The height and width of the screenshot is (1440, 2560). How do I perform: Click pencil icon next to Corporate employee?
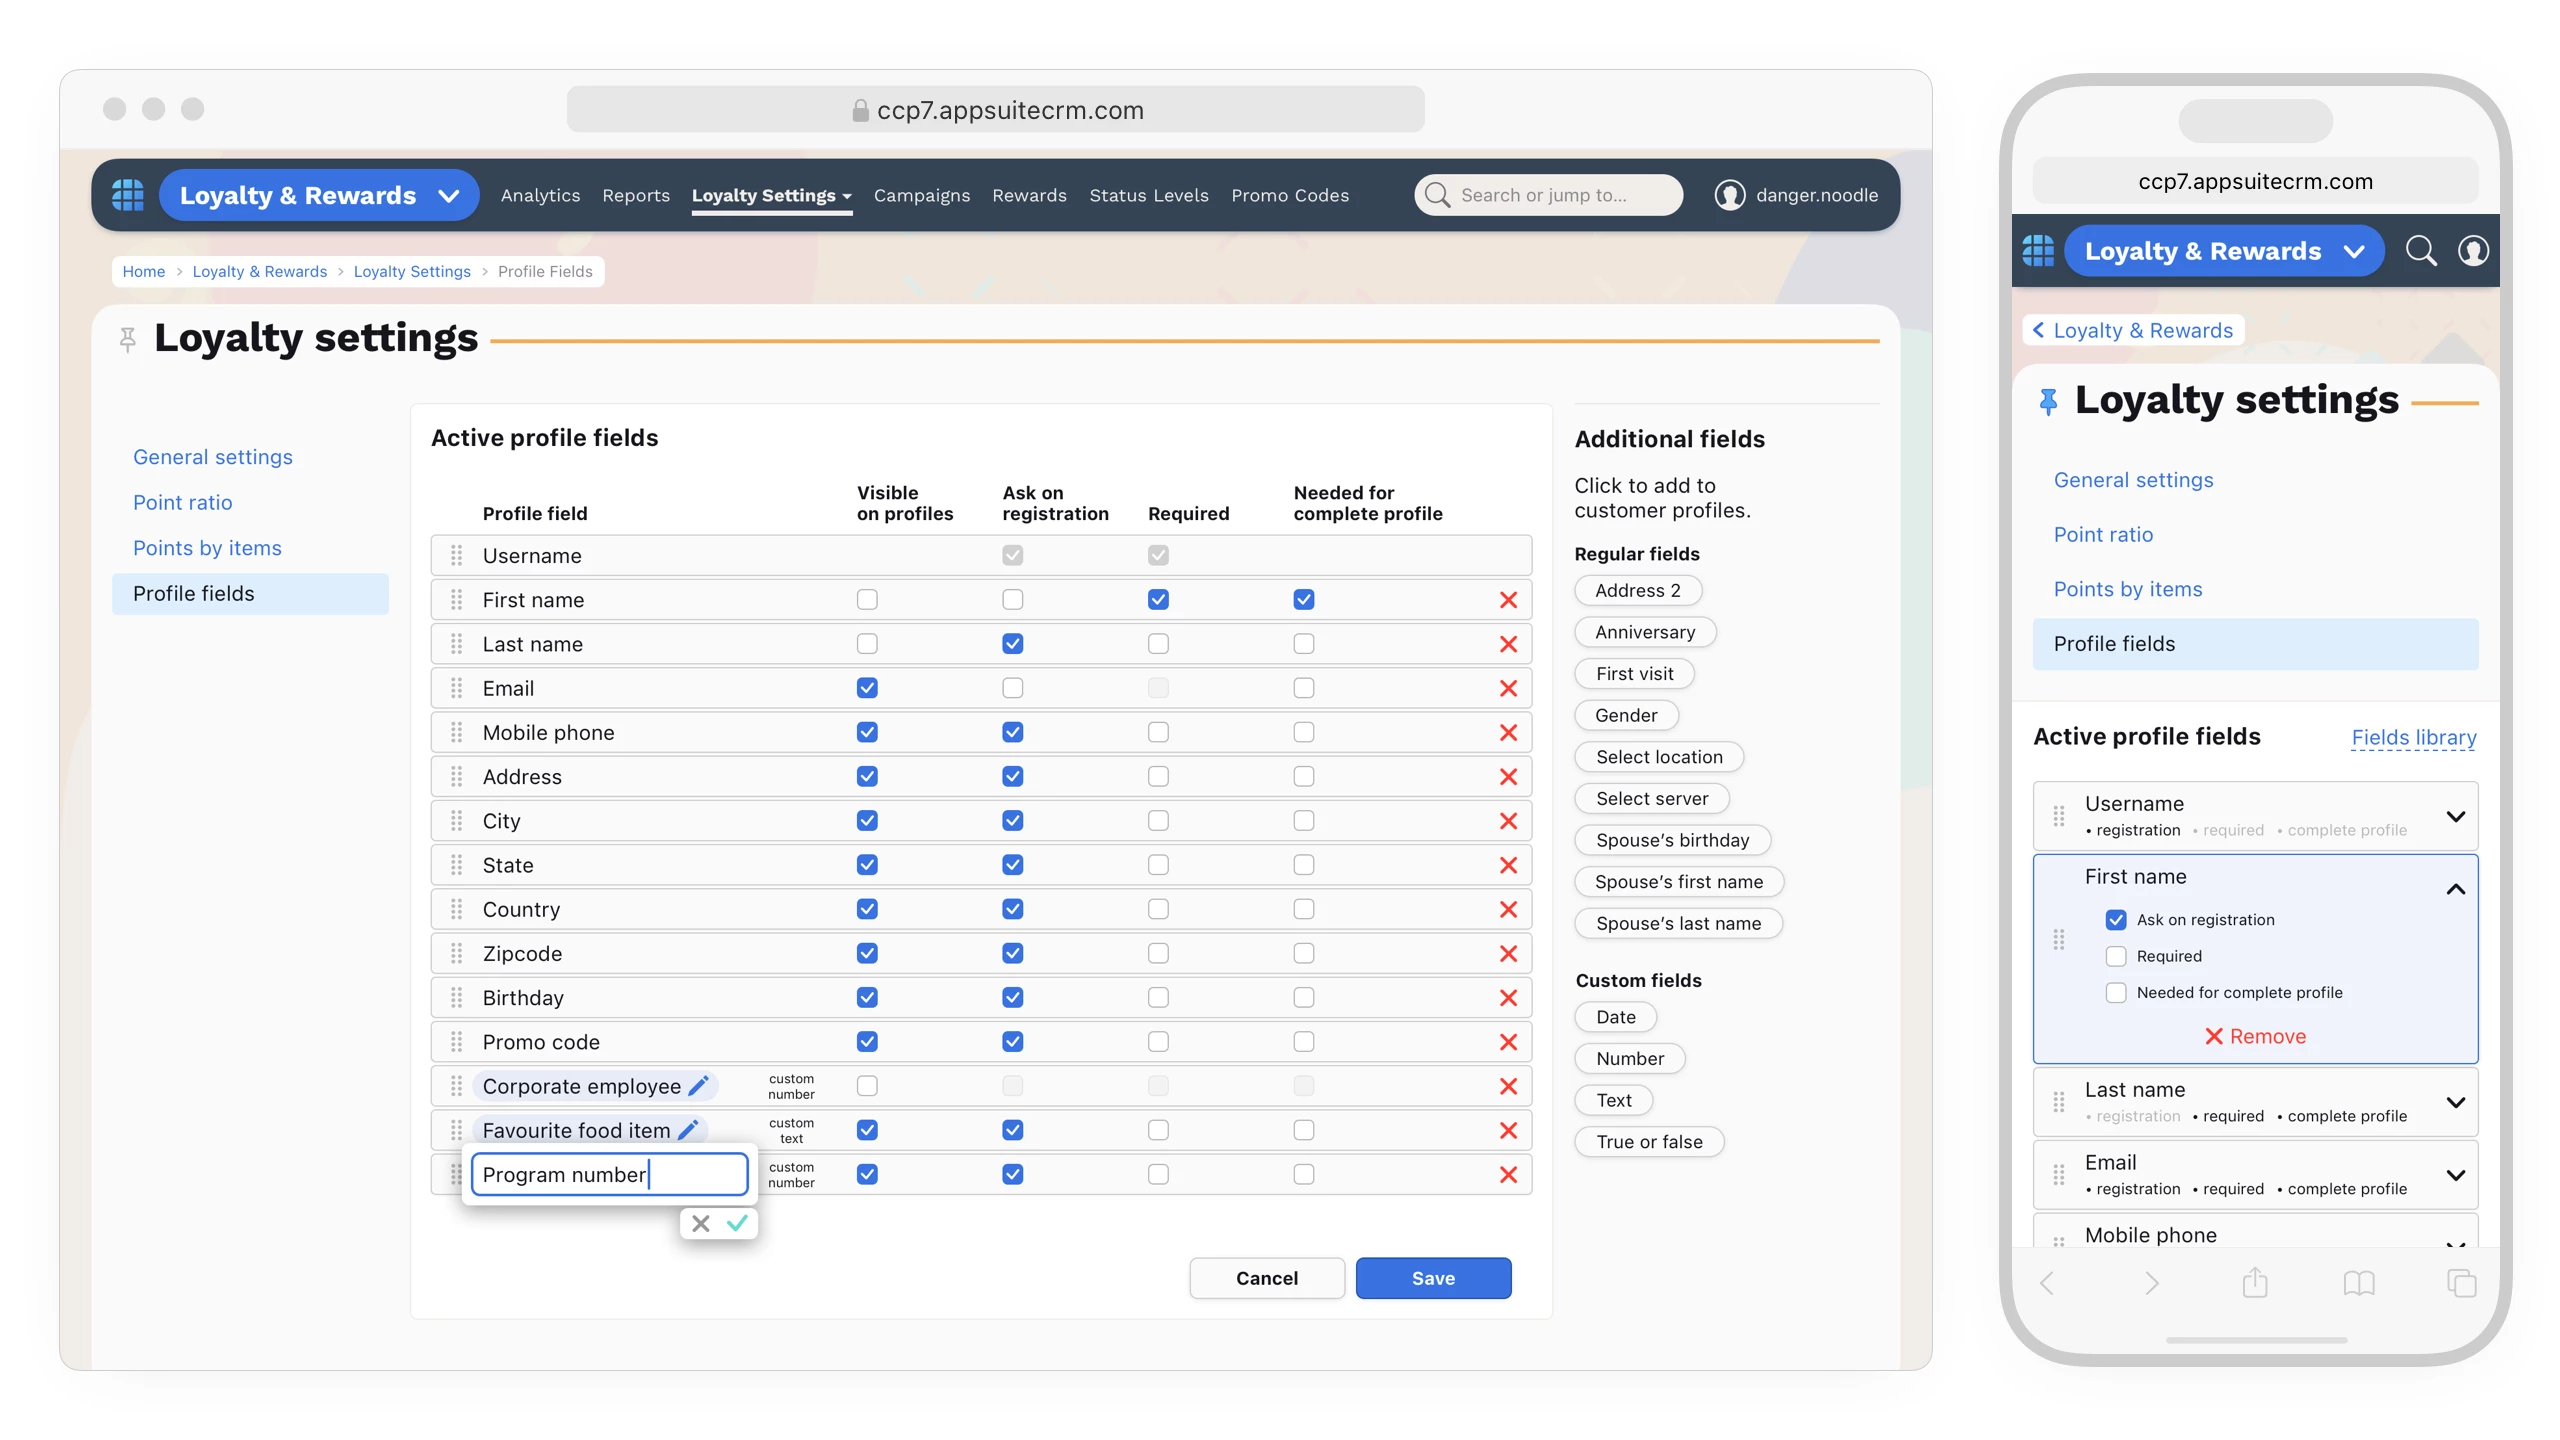(699, 1086)
